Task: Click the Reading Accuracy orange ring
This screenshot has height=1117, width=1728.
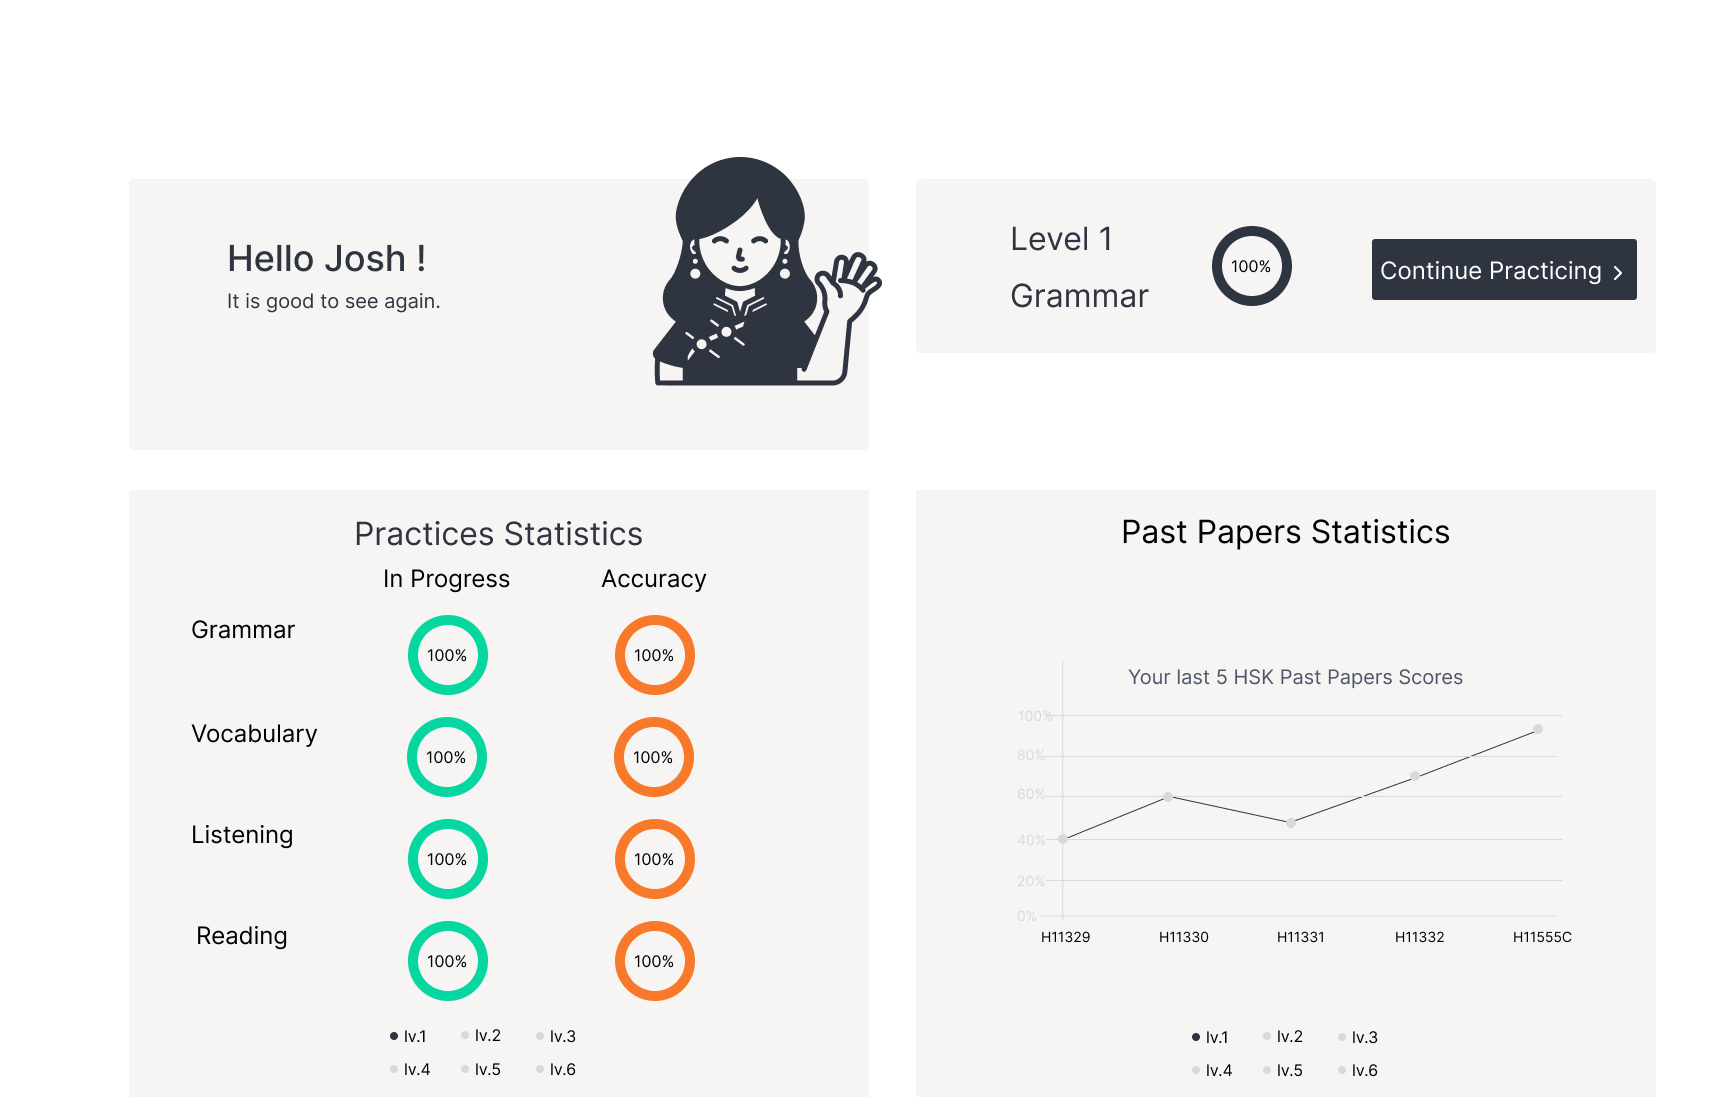Action: click(x=654, y=961)
